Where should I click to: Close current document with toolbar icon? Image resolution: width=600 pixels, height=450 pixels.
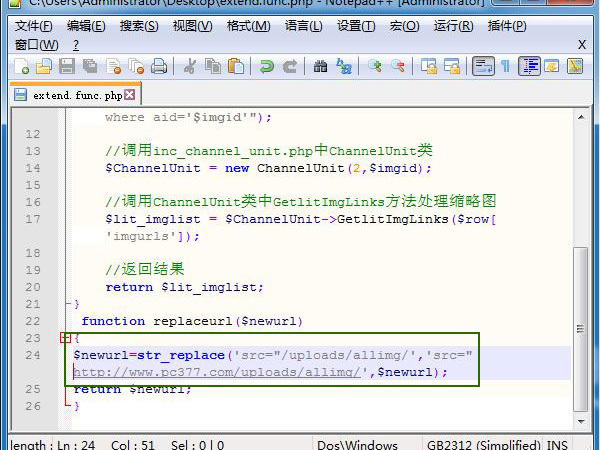(114, 66)
